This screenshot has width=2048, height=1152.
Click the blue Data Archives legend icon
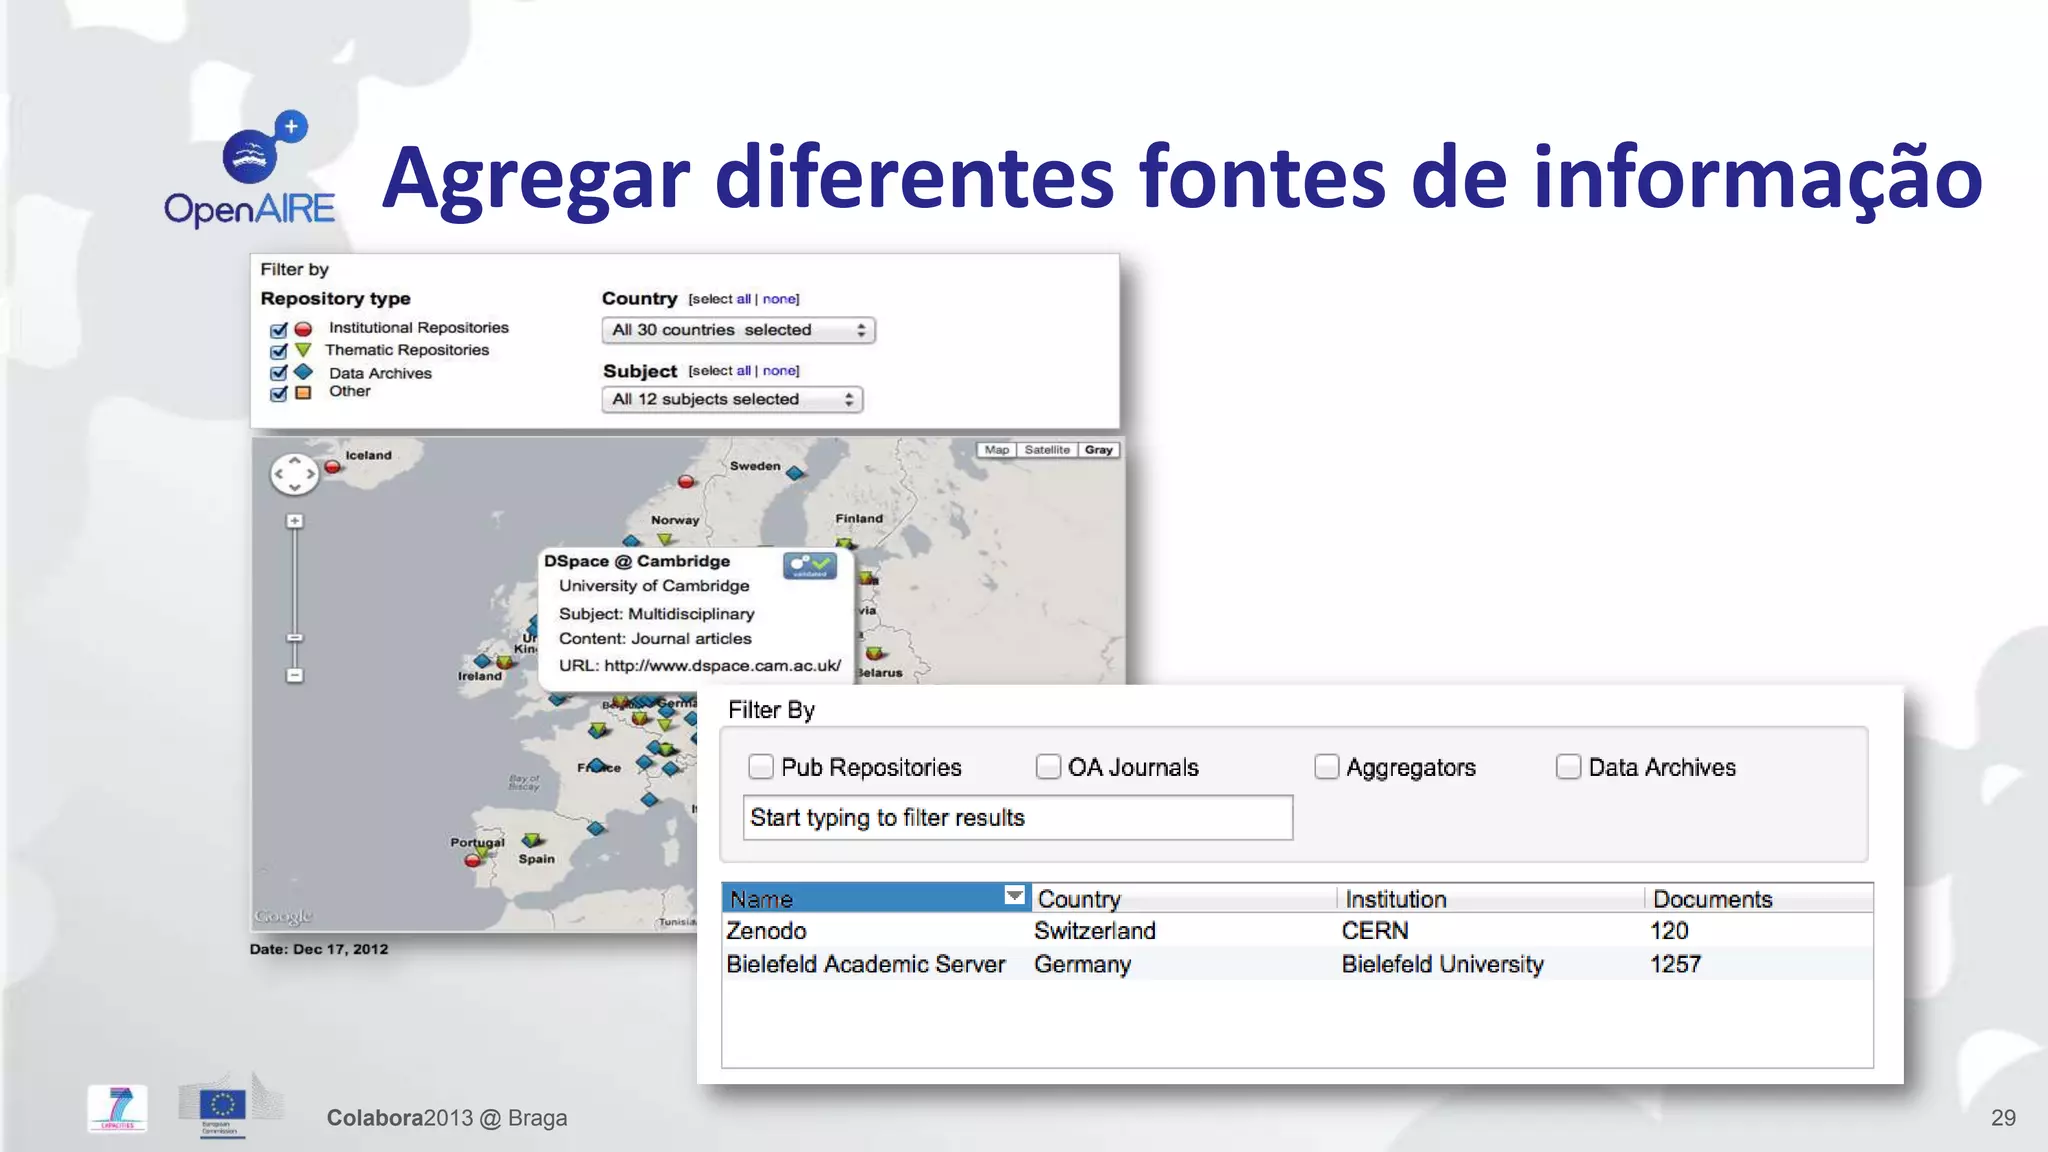coord(303,372)
